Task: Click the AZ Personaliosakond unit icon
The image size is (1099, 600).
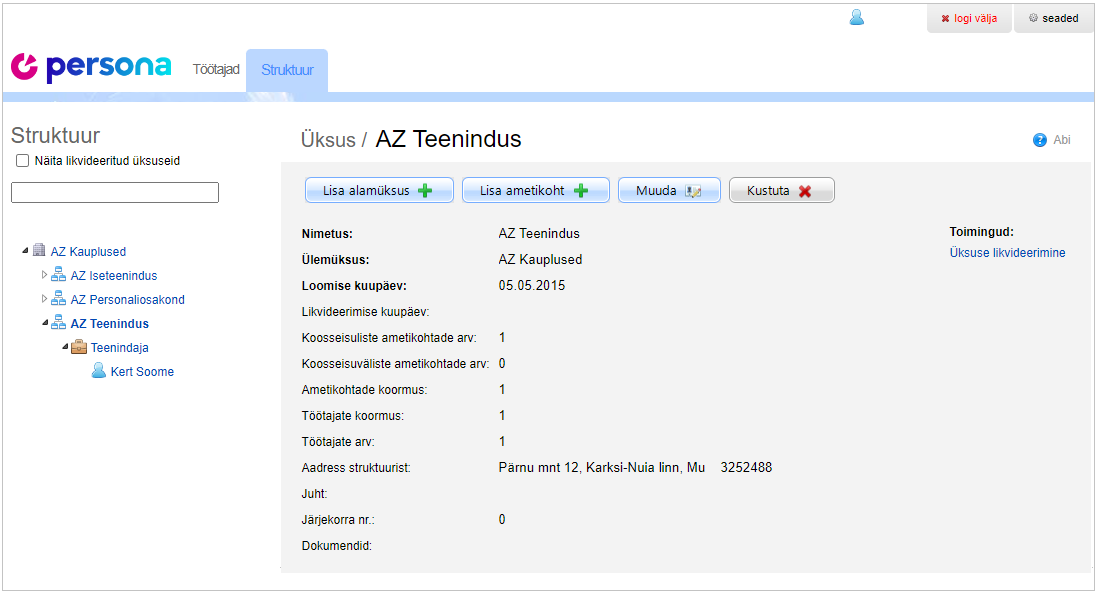Action: pyautogui.click(x=59, y=299)
